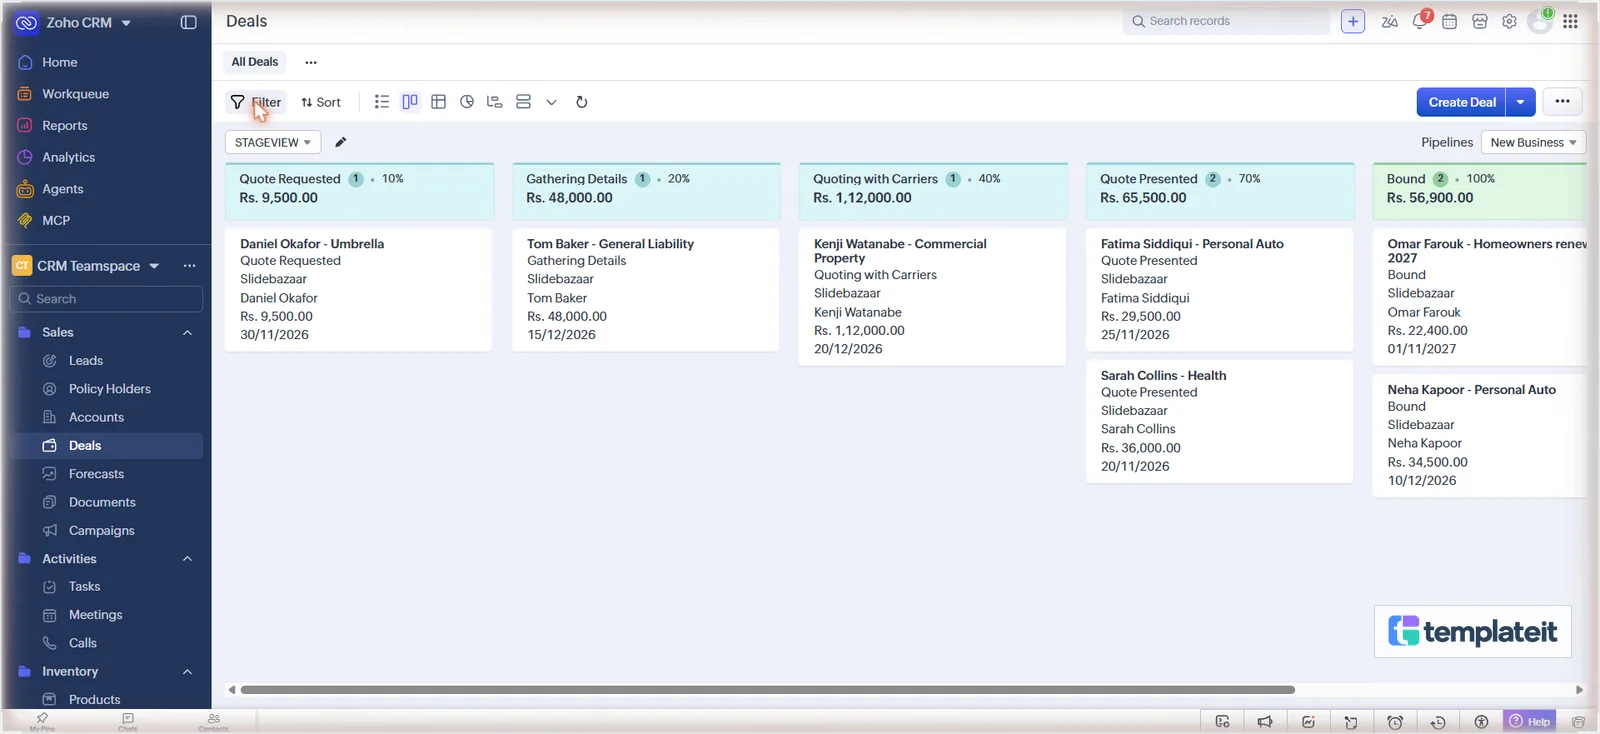
Task: Open the Filter panel
Action: tap(256, 102)
